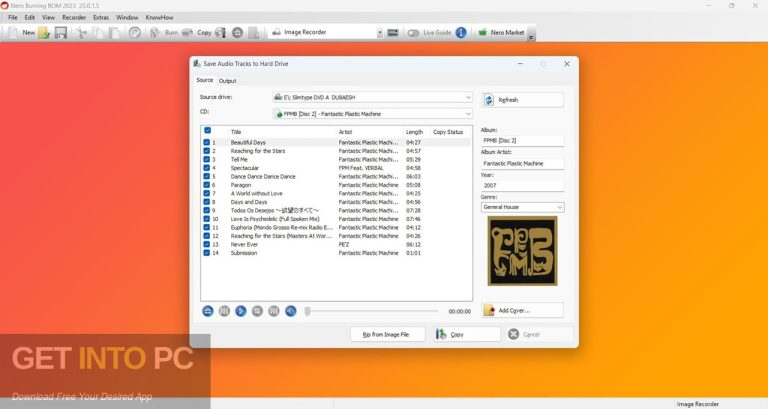Open an existing compilation from the toolbar

point(45,32)
